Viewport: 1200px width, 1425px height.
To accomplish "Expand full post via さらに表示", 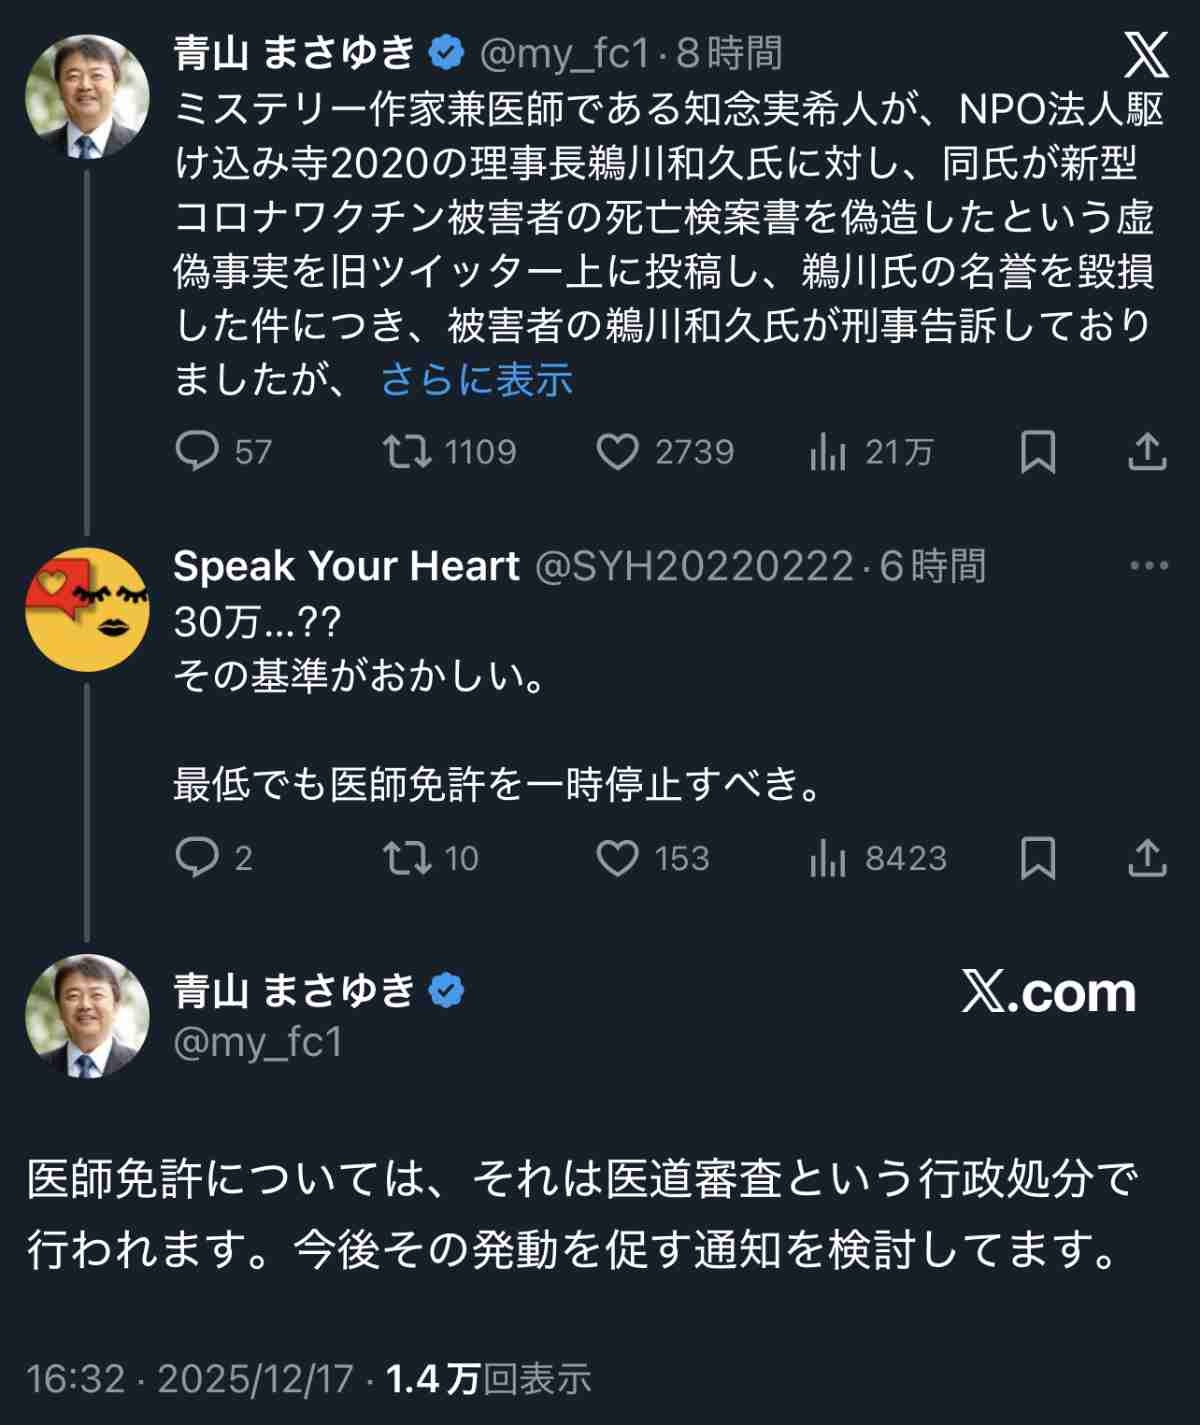I will pyautogui.click(x=476, y=380).
